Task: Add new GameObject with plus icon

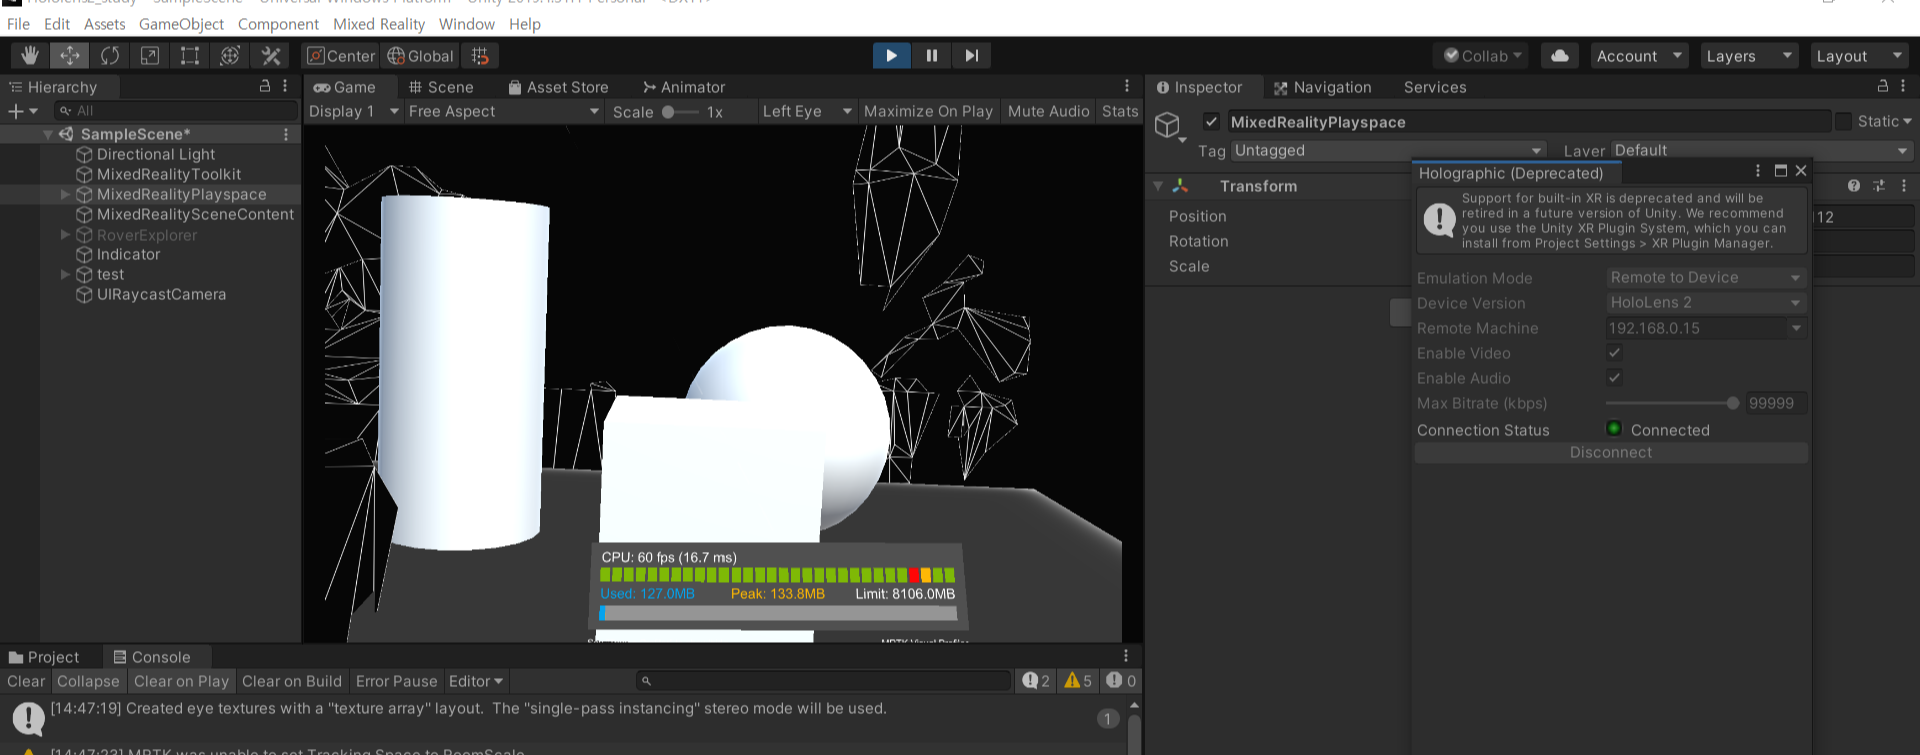Action: click(22, 111)
